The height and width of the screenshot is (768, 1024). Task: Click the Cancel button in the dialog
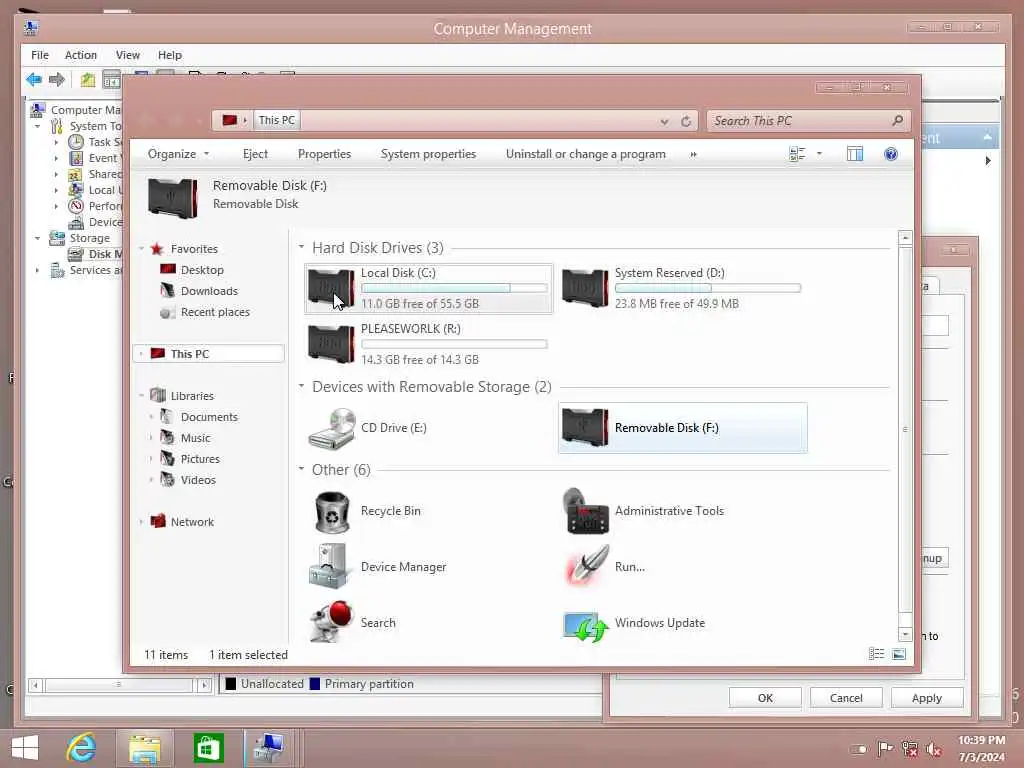pyautogui.click(x=846, y=697)
